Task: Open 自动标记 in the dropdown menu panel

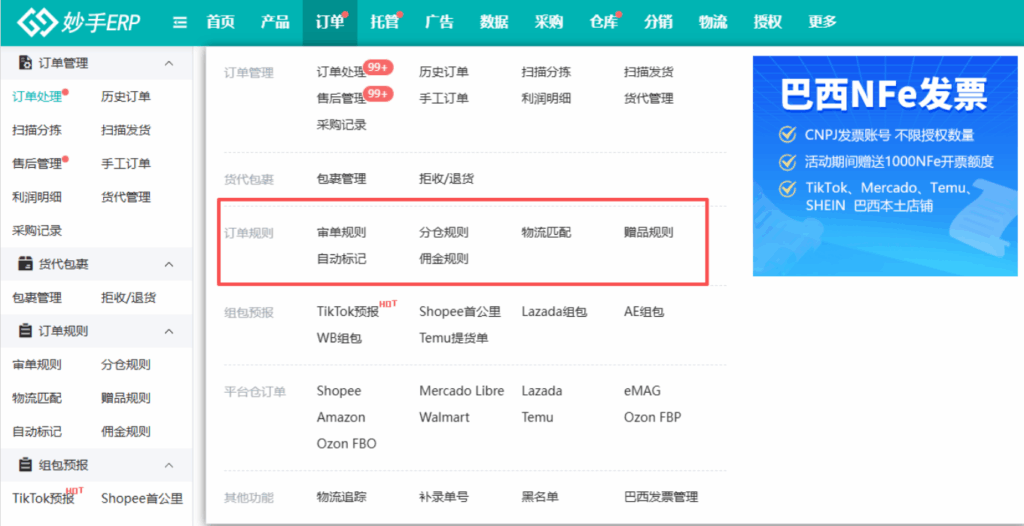Action: point(341,259)
